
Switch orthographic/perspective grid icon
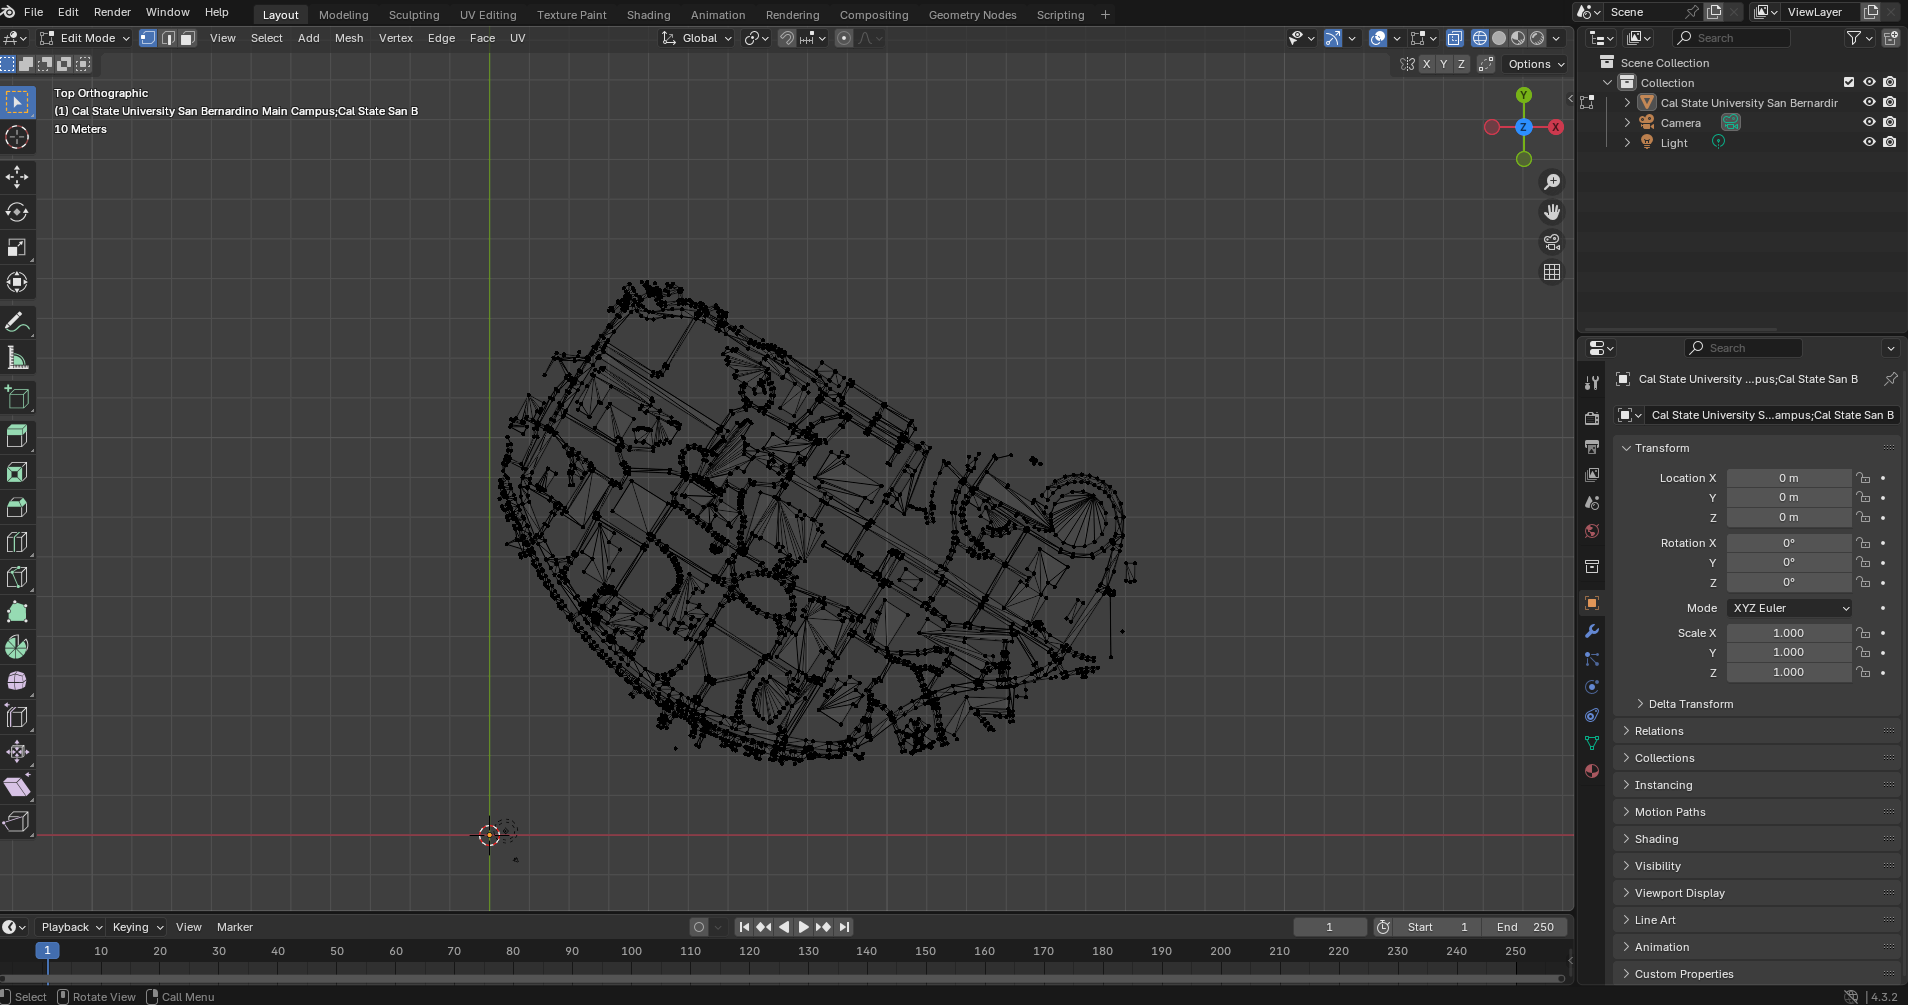tap(1552, 272)
